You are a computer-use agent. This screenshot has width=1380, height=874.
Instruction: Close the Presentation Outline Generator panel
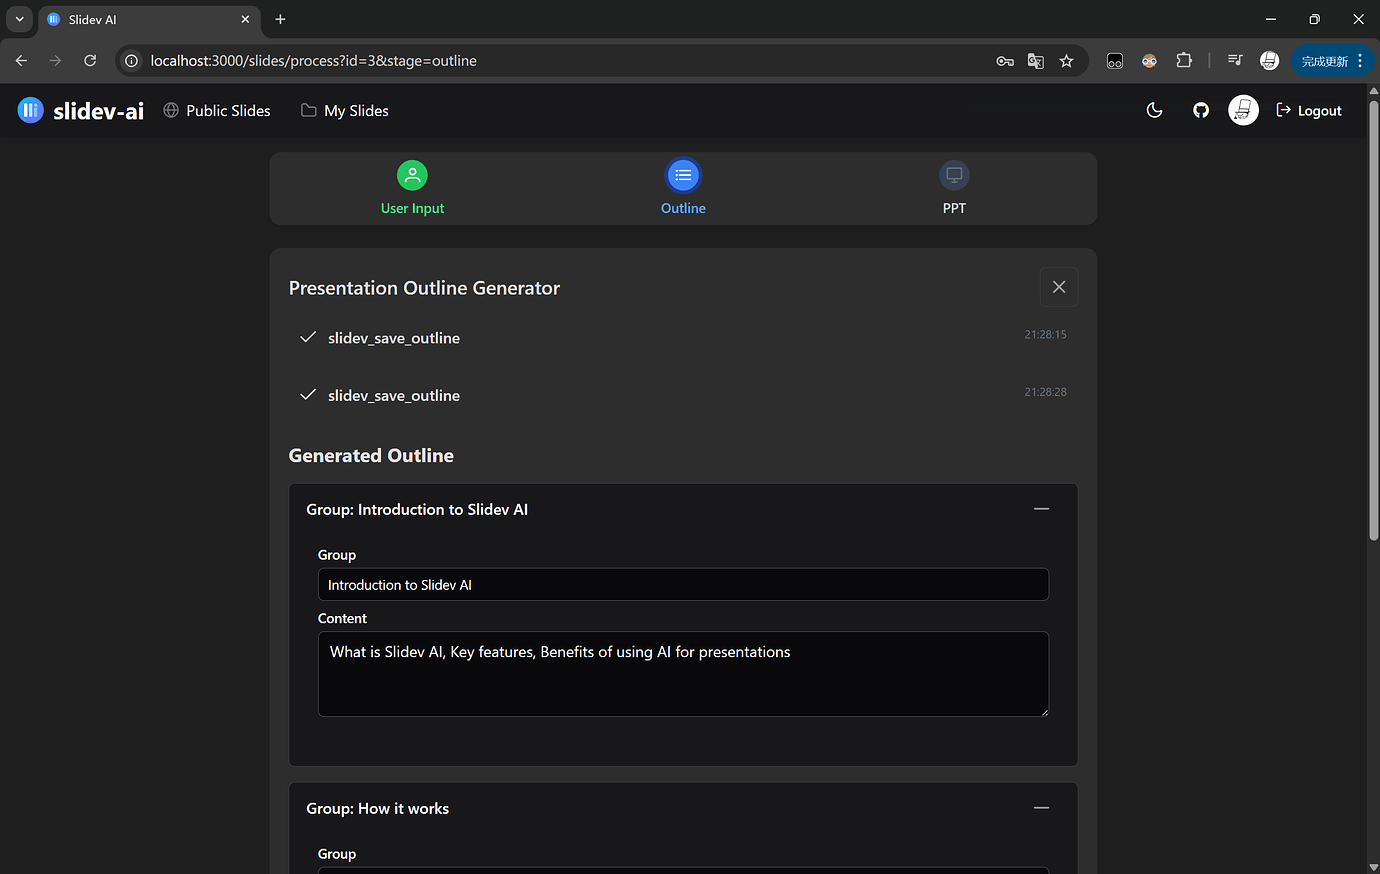tap(1058, 288)
